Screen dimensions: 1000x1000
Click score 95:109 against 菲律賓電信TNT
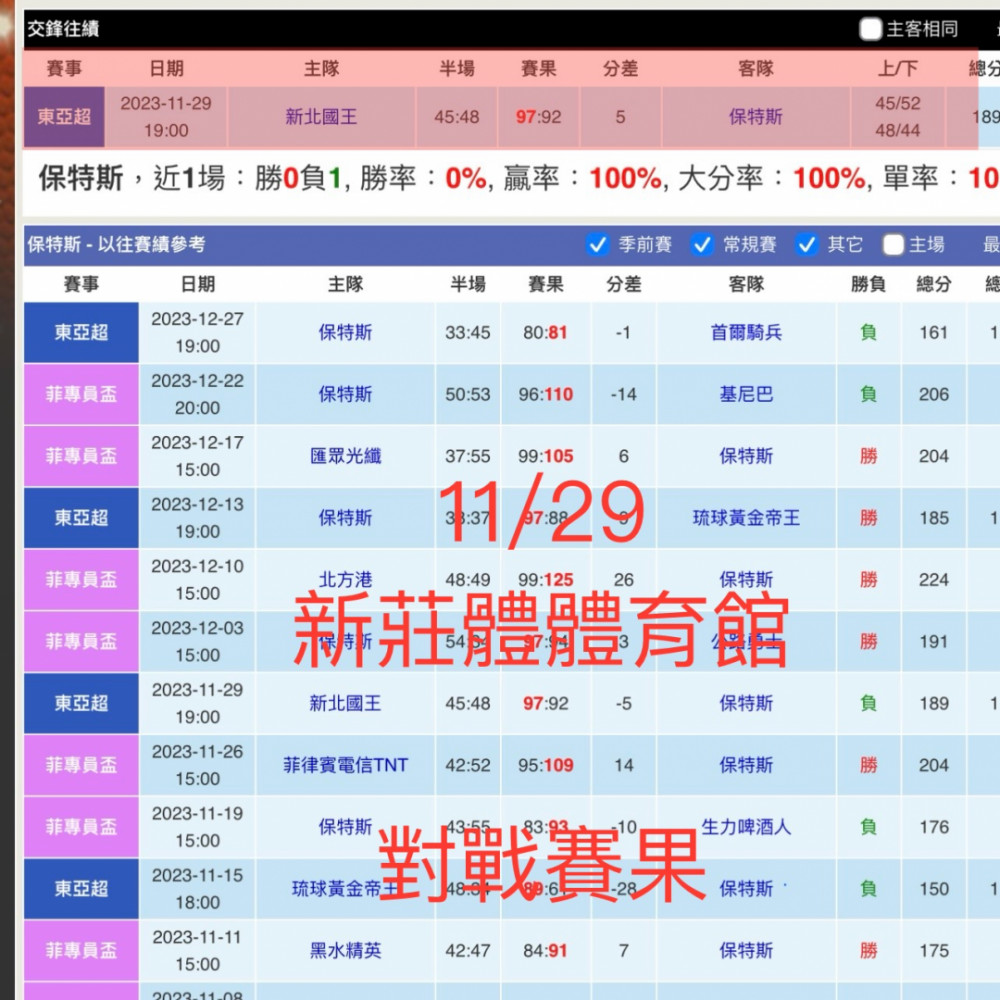[545, 765]
